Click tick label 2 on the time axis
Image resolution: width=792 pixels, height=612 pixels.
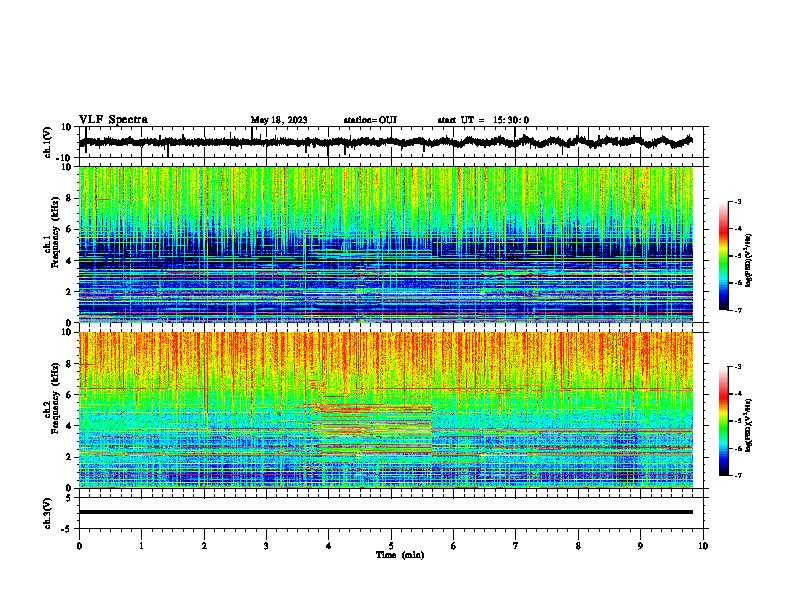coord(204,546)
